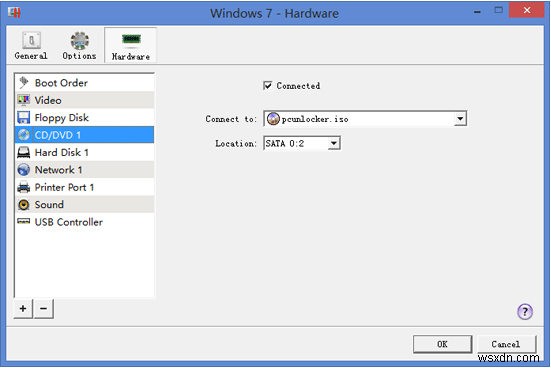Remove selected device with minus button

44,309
